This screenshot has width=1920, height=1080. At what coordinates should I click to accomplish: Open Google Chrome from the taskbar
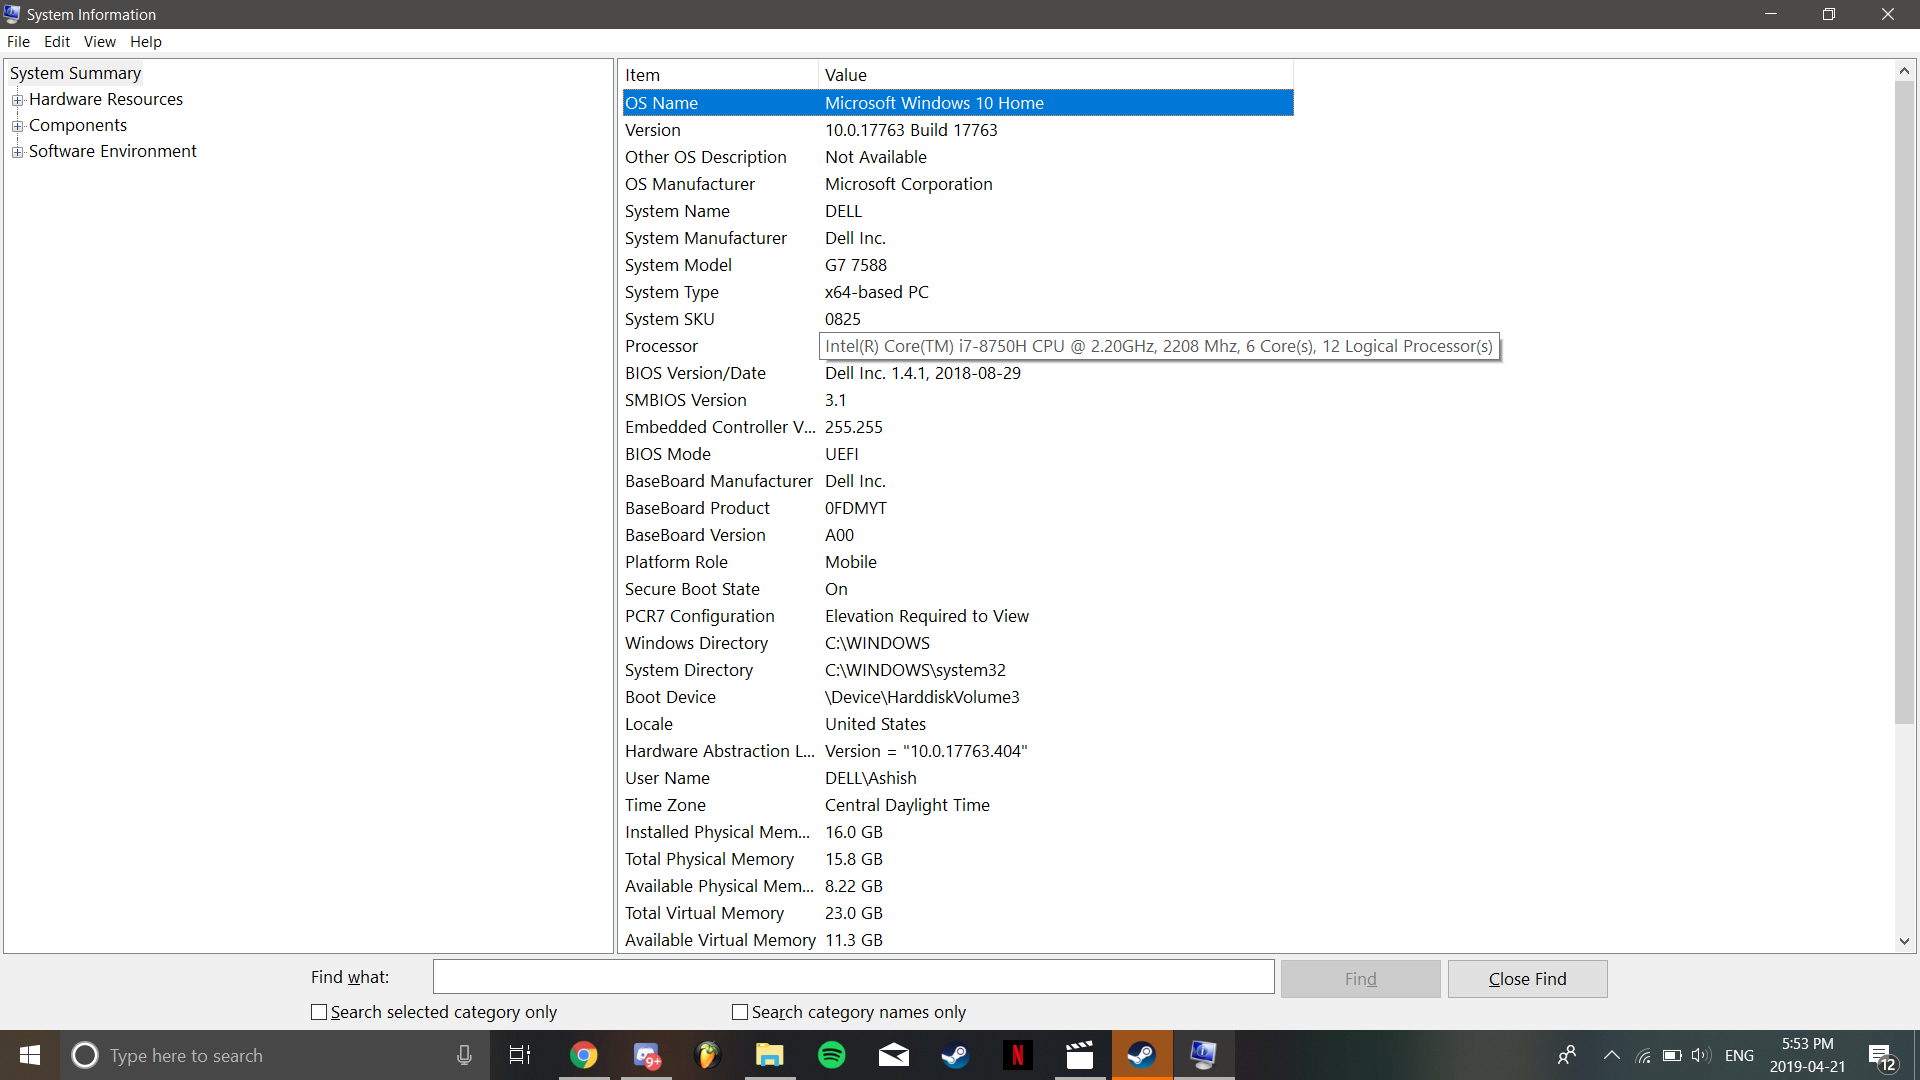[584, 1055]
